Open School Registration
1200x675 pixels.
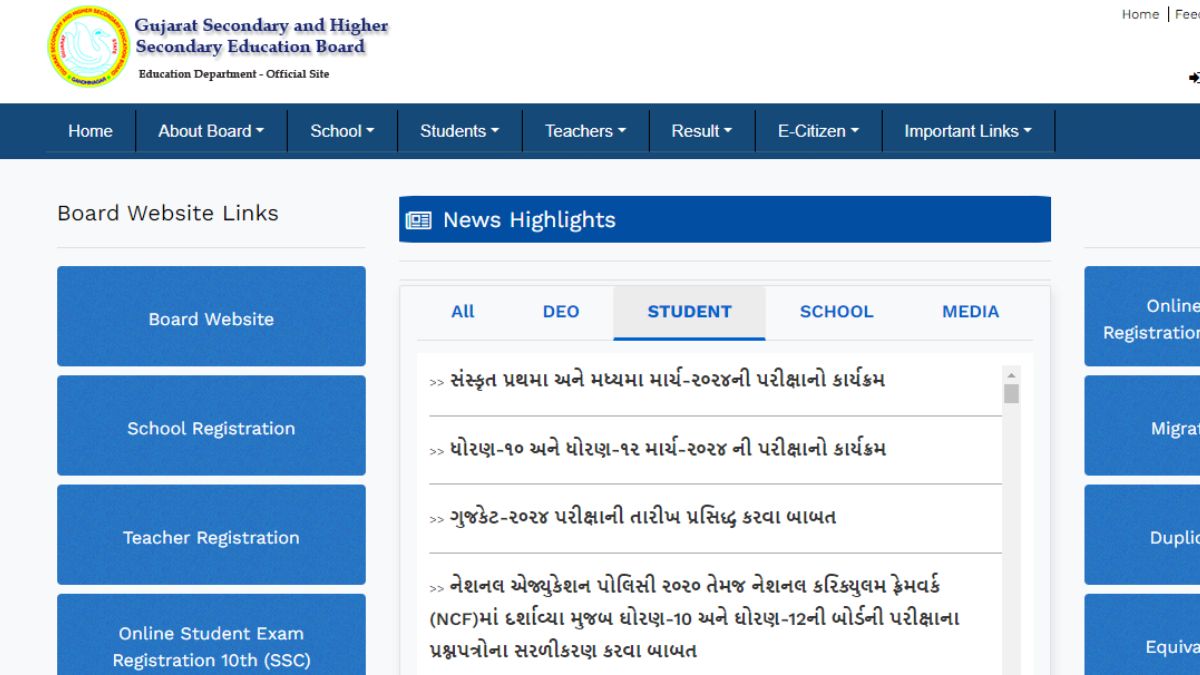(x=211, y=428)
